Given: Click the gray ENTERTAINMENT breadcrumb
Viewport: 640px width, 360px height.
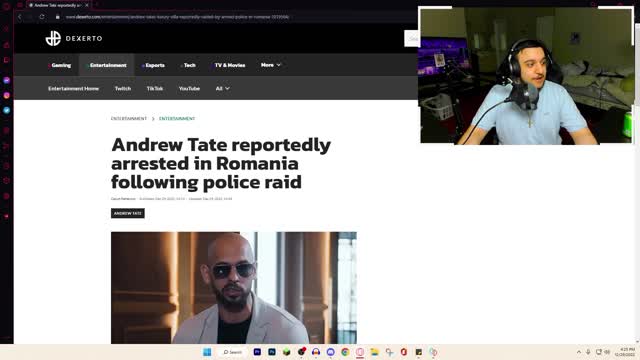Looking at the screenshot, I should (129, 118).
